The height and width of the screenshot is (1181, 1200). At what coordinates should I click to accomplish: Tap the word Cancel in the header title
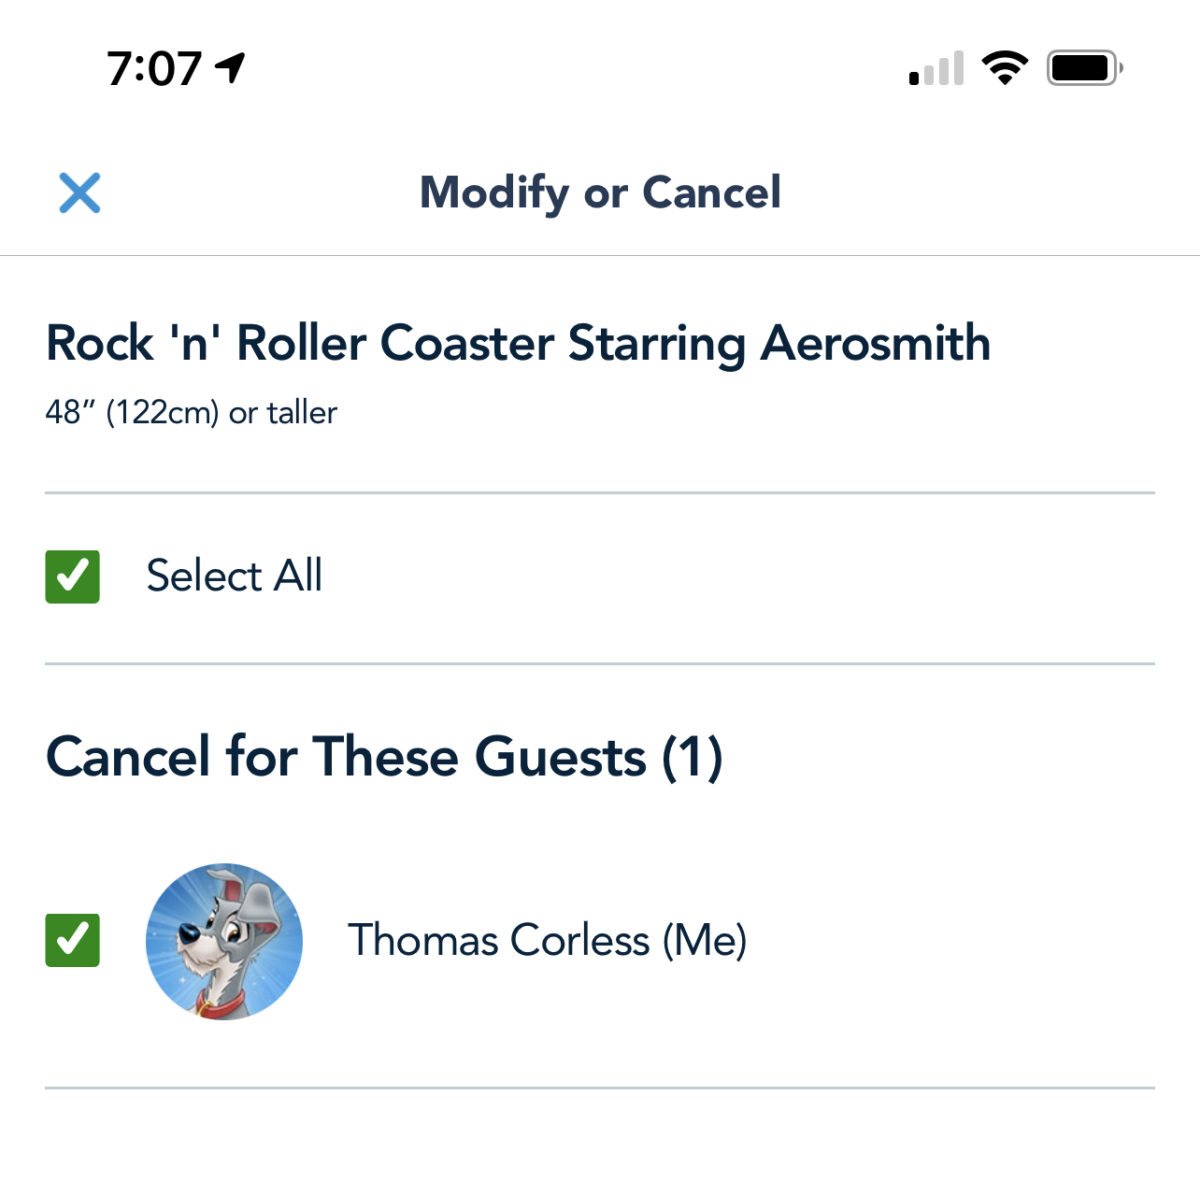[x=711, y=192]
